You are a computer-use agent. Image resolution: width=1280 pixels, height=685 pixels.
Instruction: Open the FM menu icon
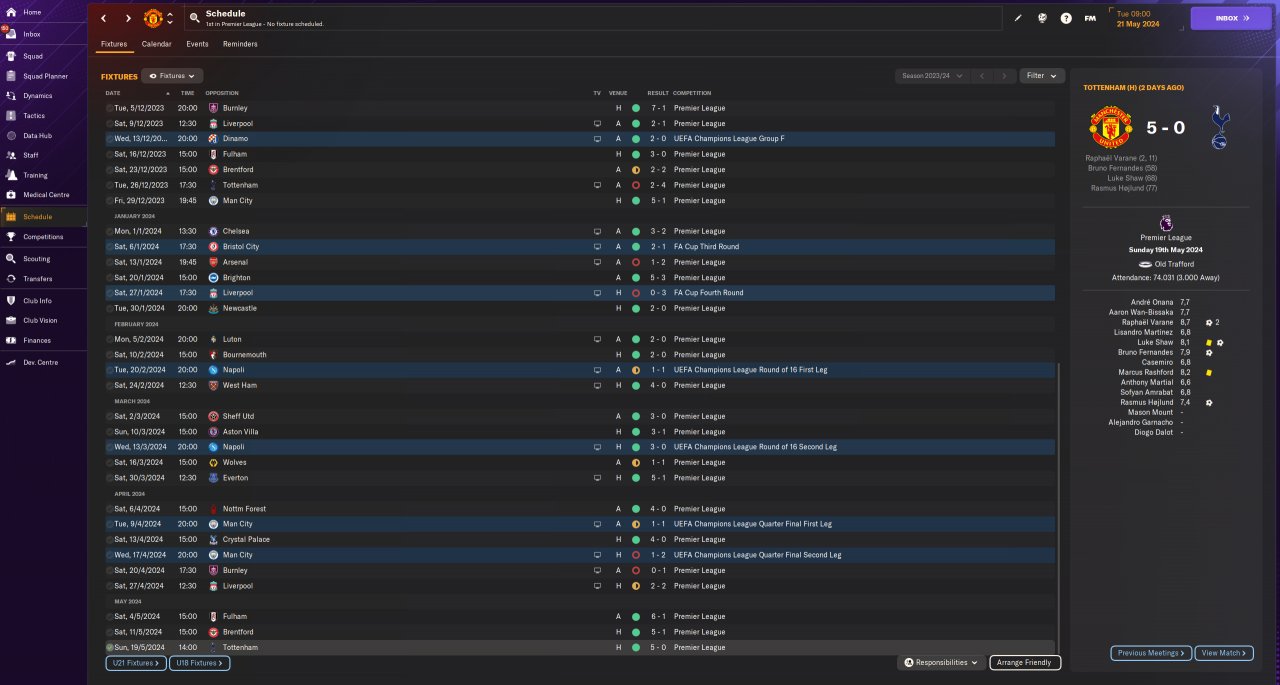pyautogui.click(x=1090, y=18)
